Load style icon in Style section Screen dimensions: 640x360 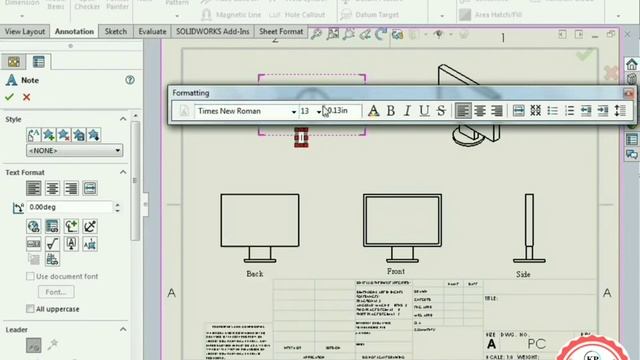pyautogui.click(x=94, y=135)
